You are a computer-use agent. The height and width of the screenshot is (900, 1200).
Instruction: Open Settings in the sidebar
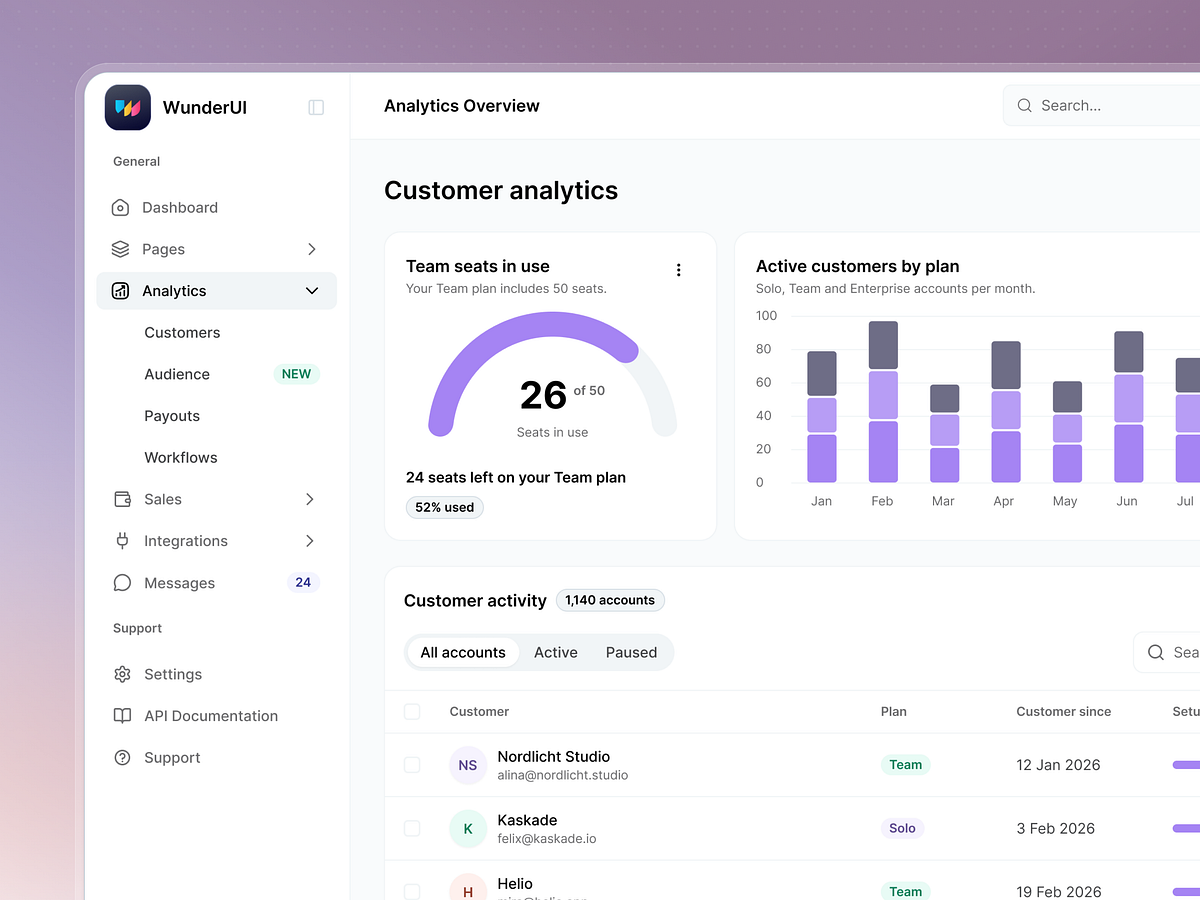click(x=216, y=674)
